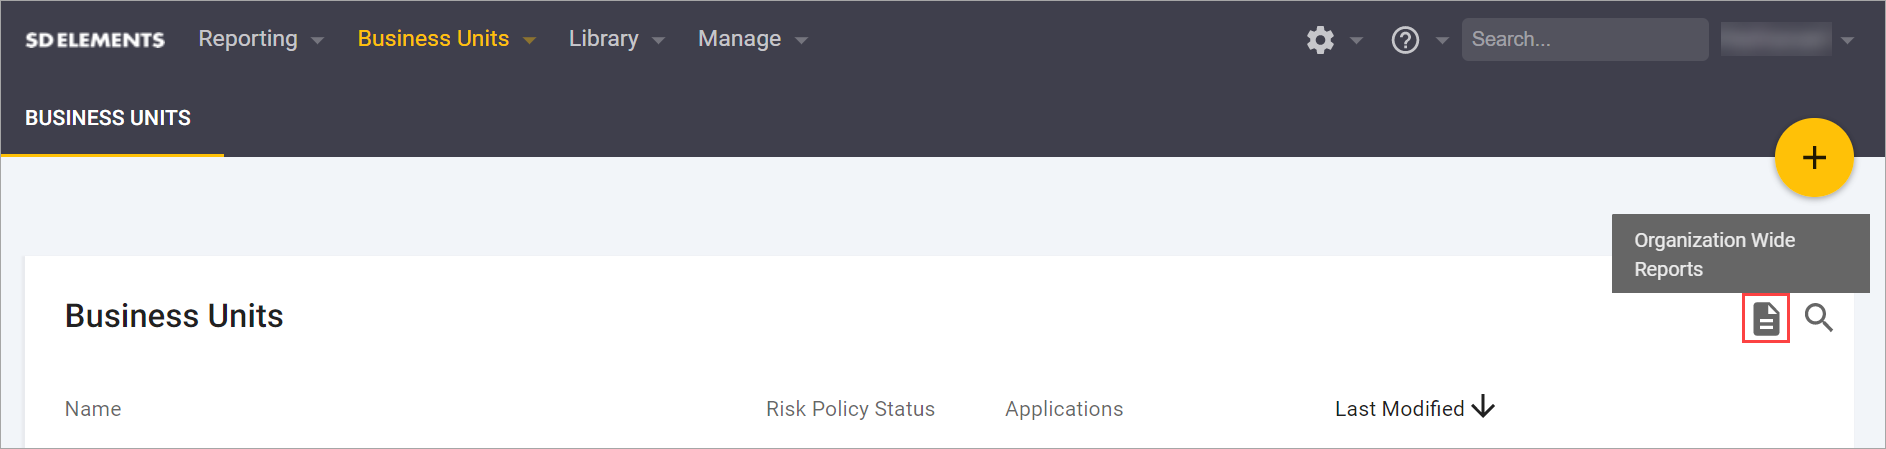Toggle the Last Modified sort arrow
The width and height of the screenshot is (1886, 449).
[1484, 407]
